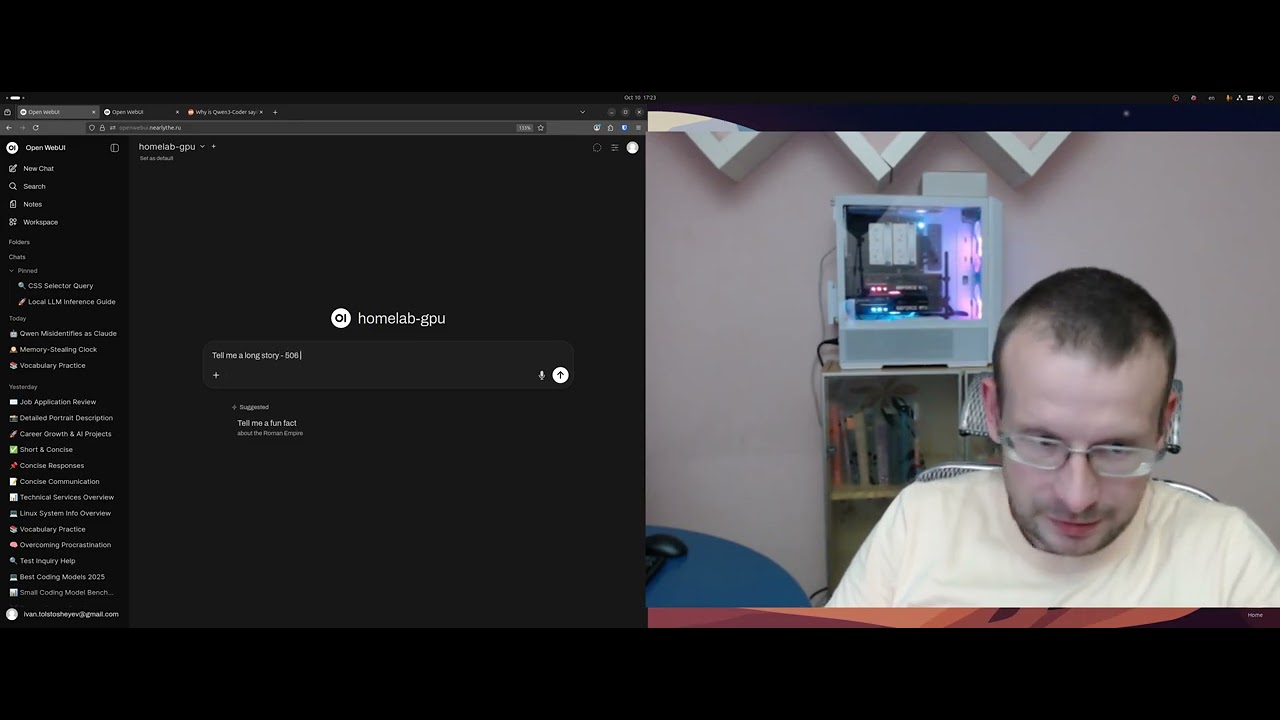Open browser extensions puzzle icon
This screenshot has width=1280, height=720.
[x=610, y=127]
